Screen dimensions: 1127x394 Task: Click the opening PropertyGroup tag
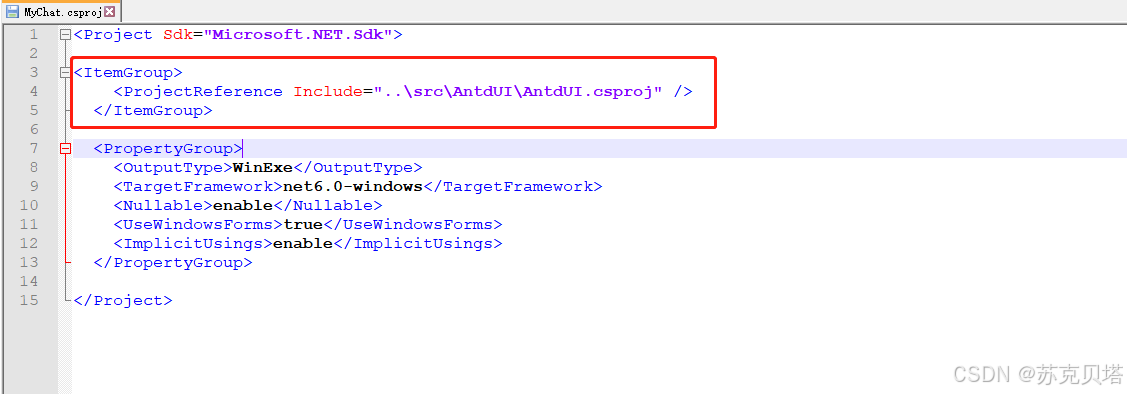point(168,149)
